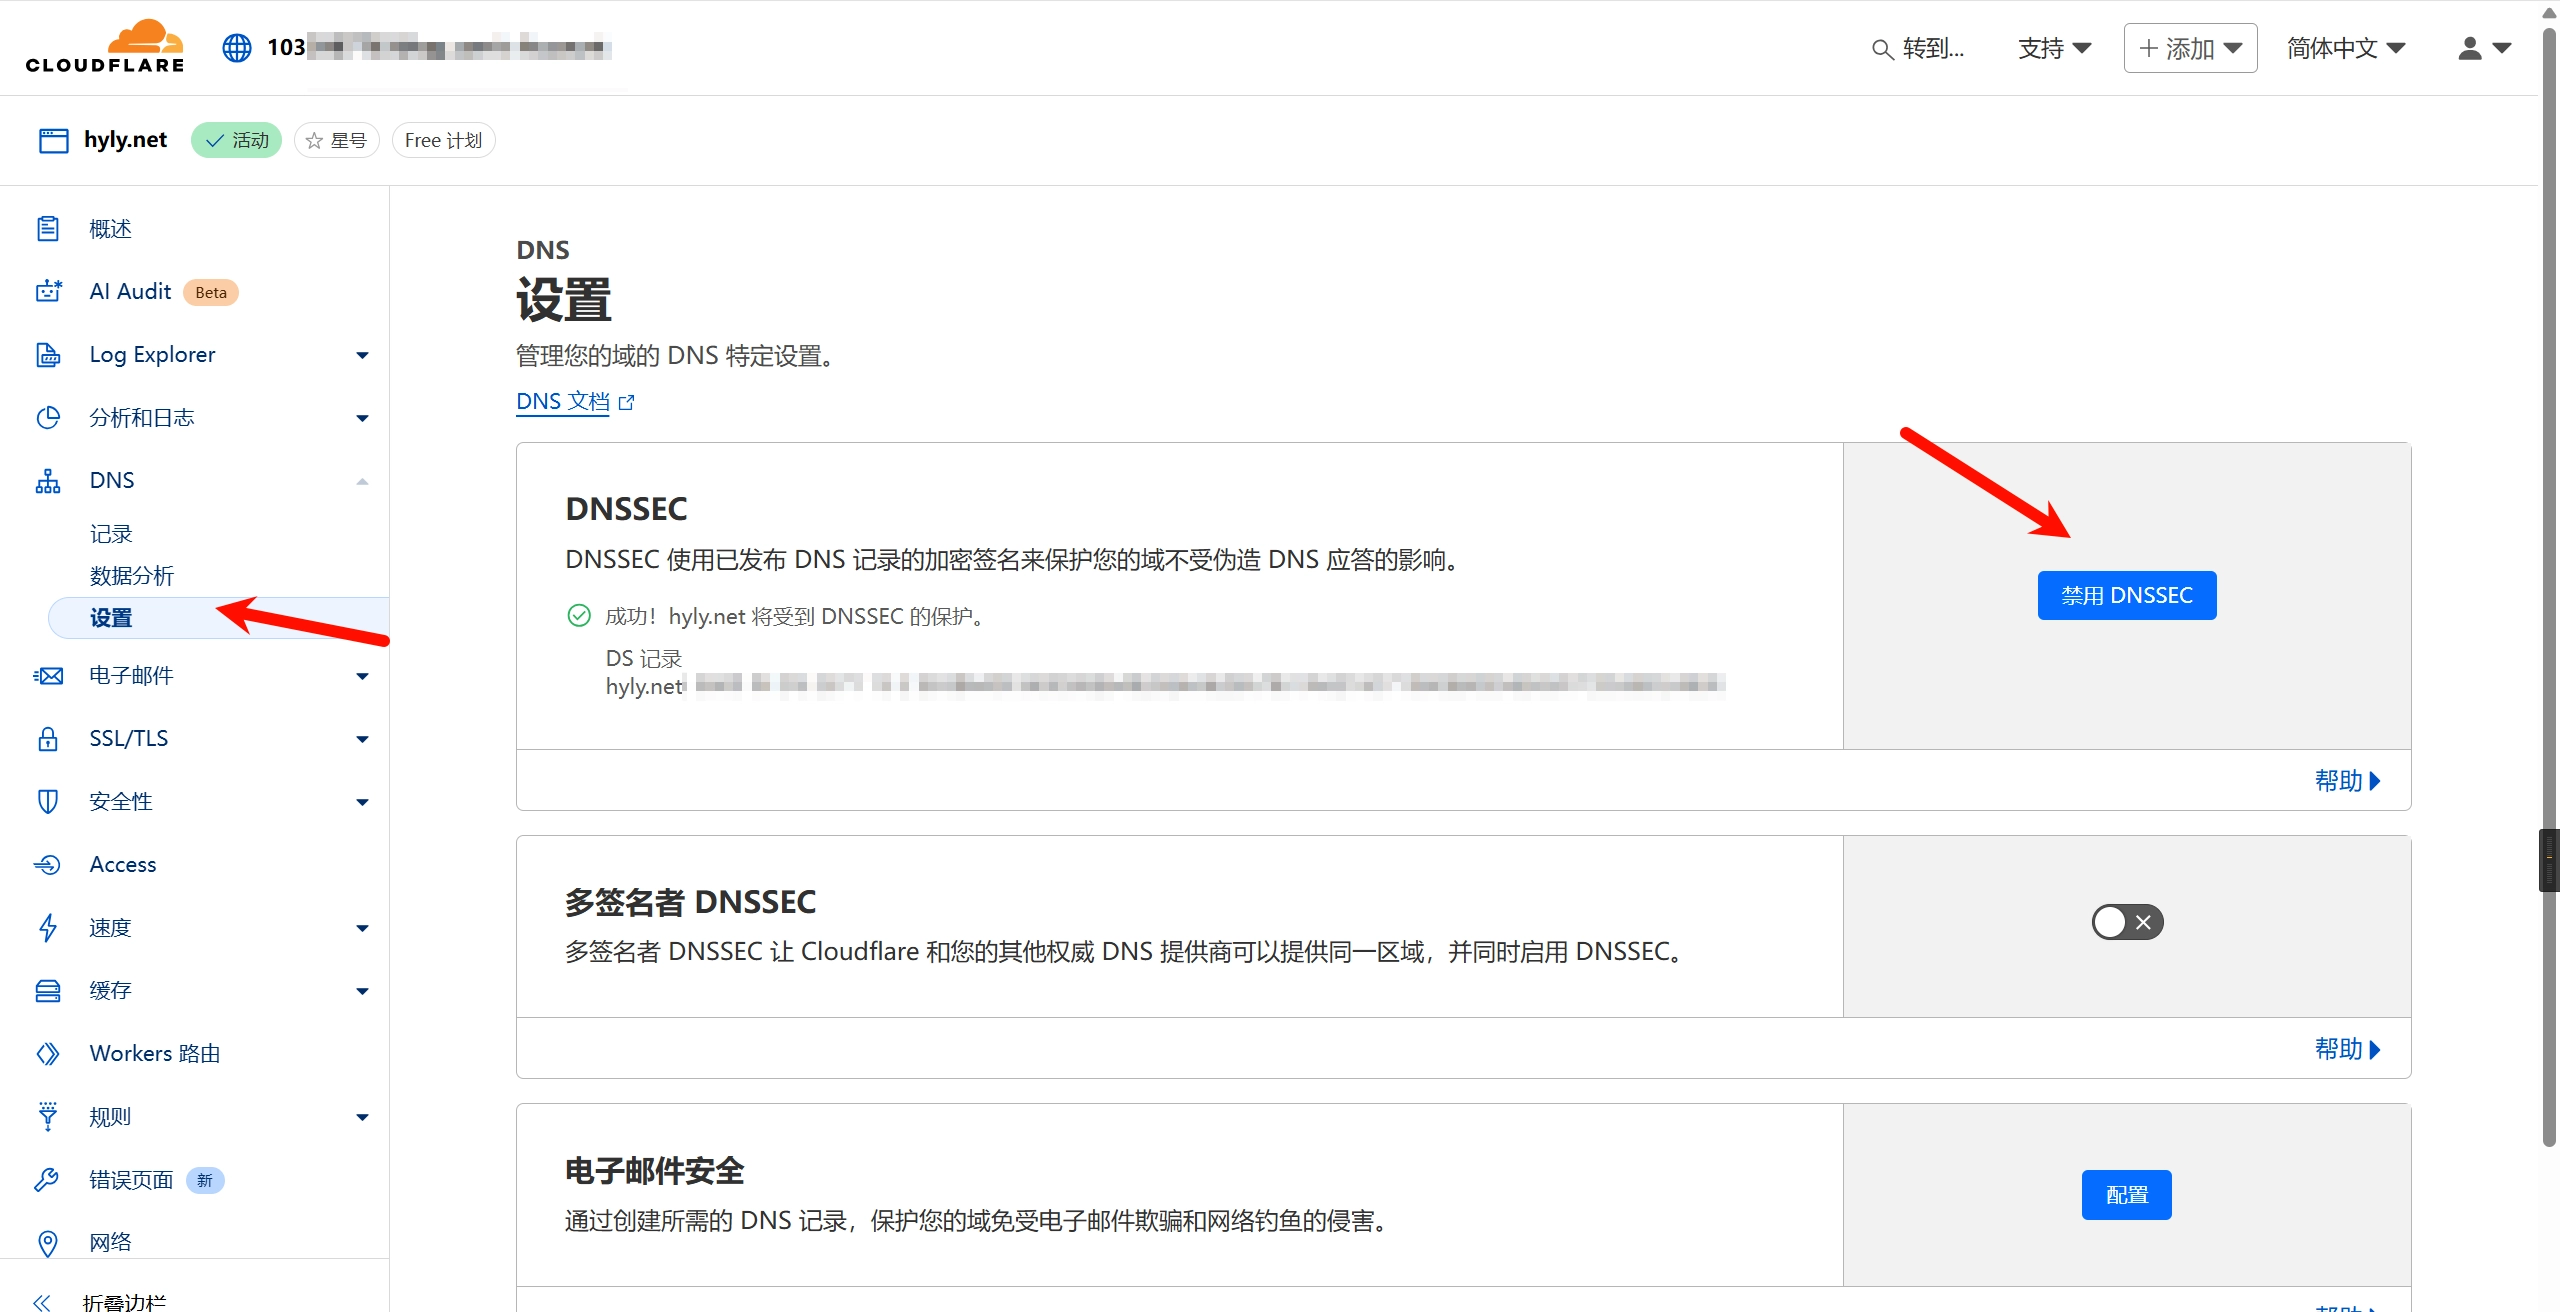
Task: Click the 转到... search field
Action: [x=1918, y=48]
